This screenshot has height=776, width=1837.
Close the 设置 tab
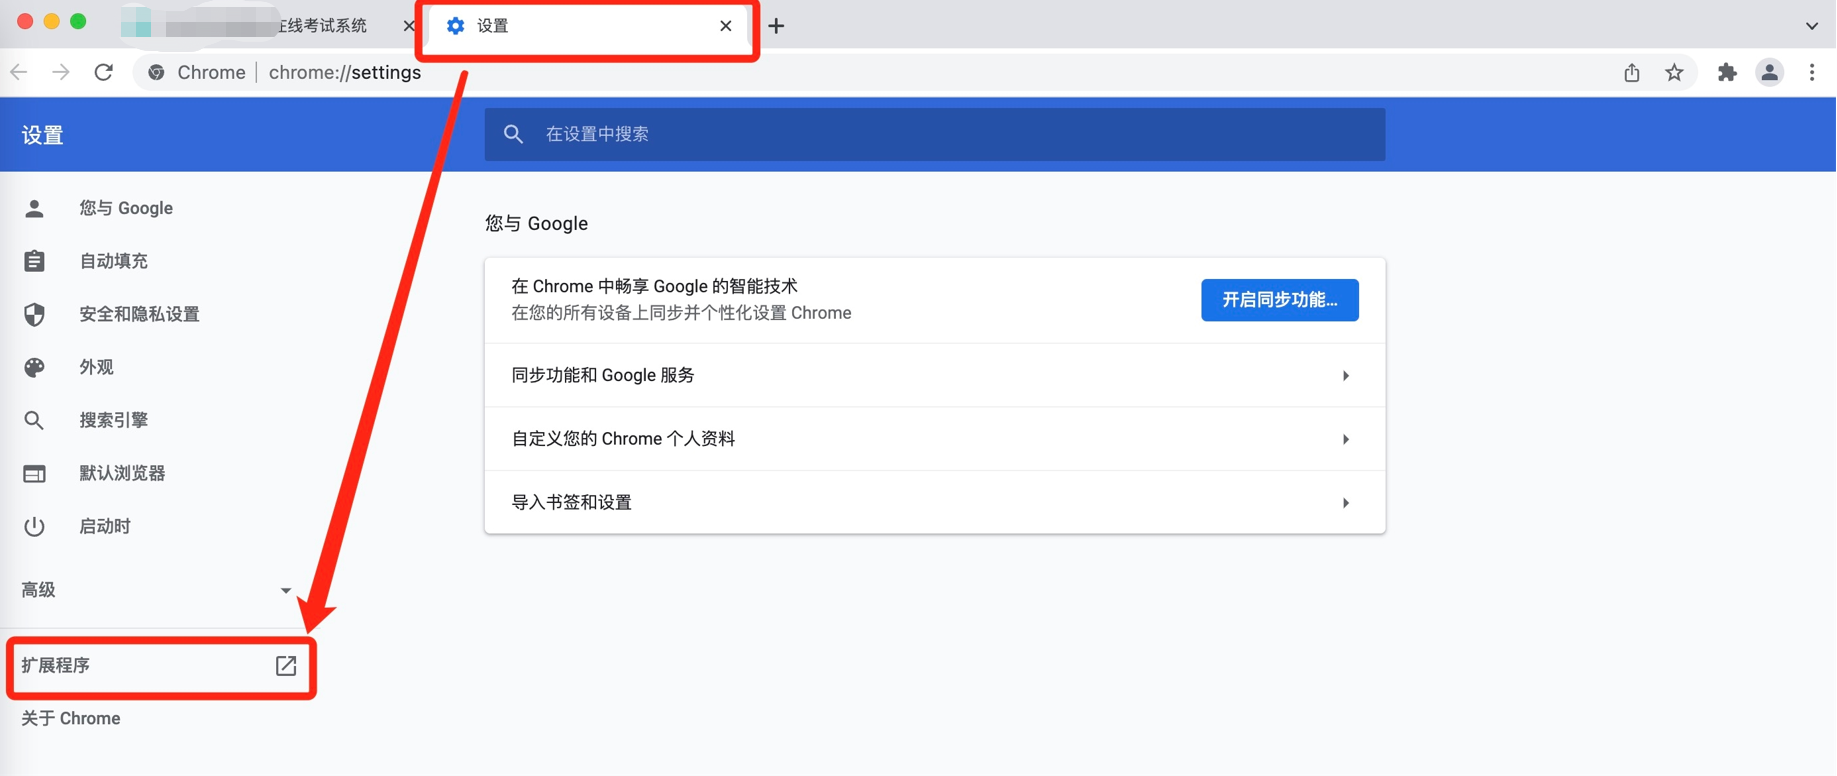pos(726,26)
